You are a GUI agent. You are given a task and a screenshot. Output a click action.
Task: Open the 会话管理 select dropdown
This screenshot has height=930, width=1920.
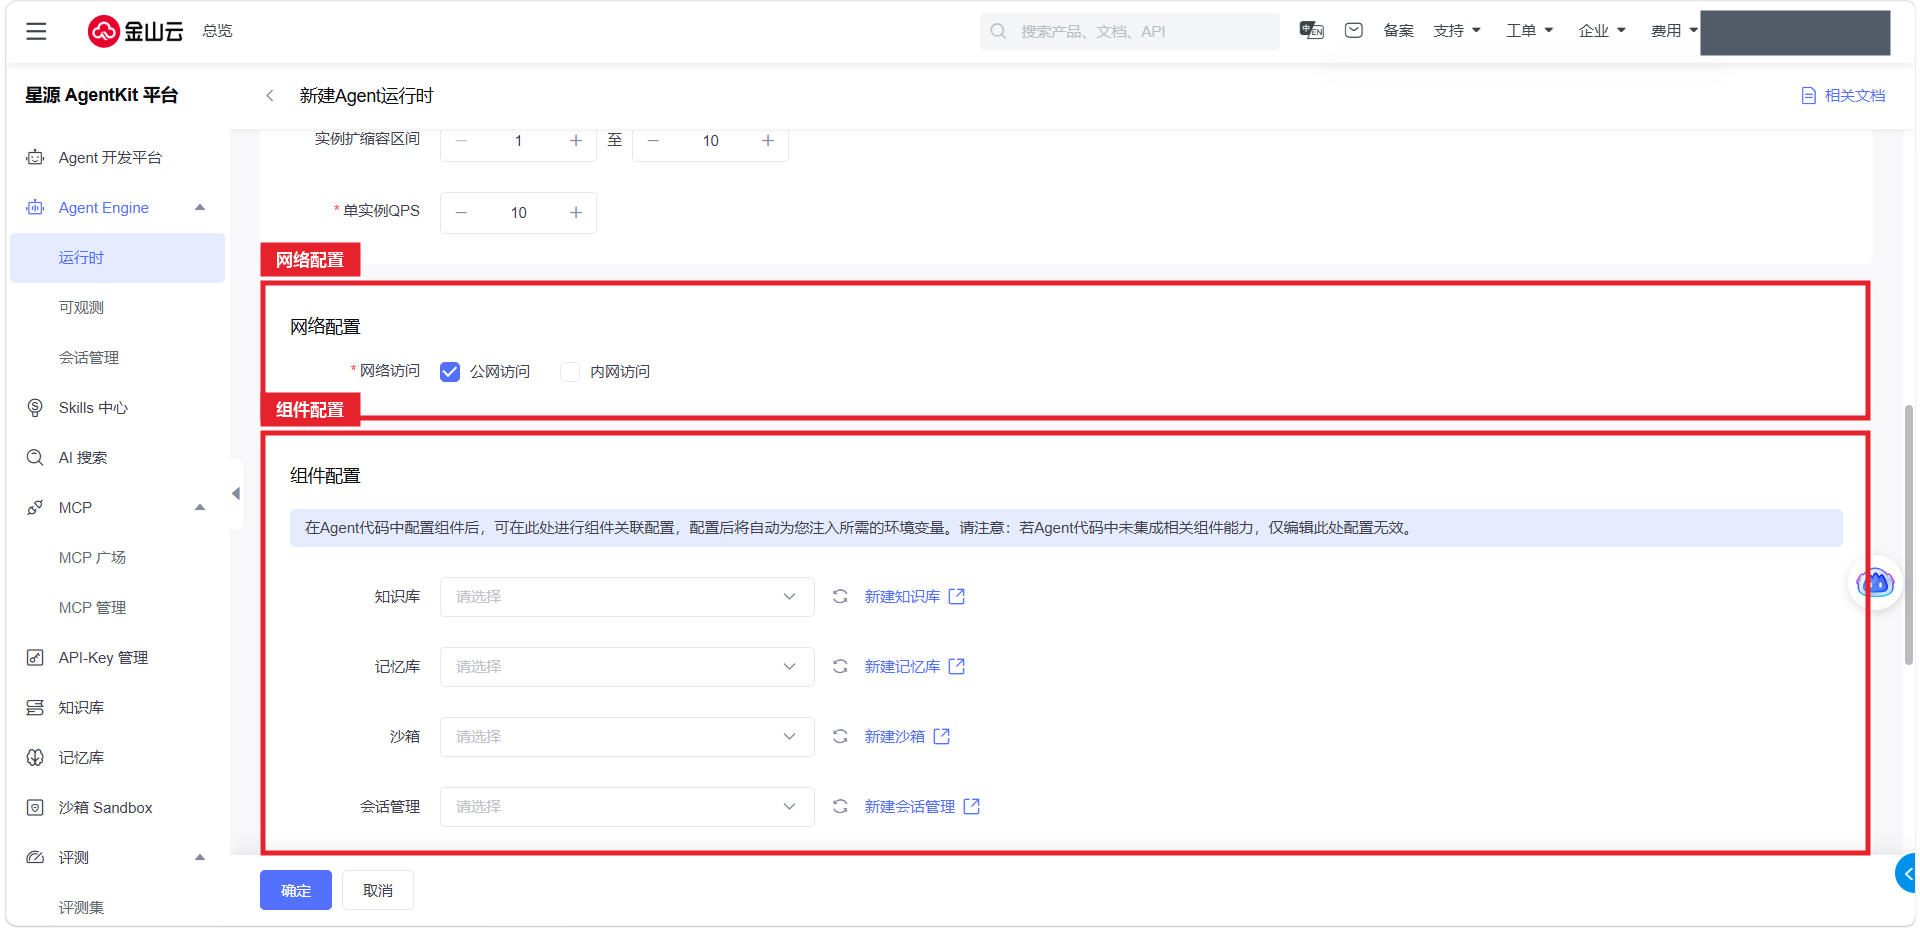627,807
